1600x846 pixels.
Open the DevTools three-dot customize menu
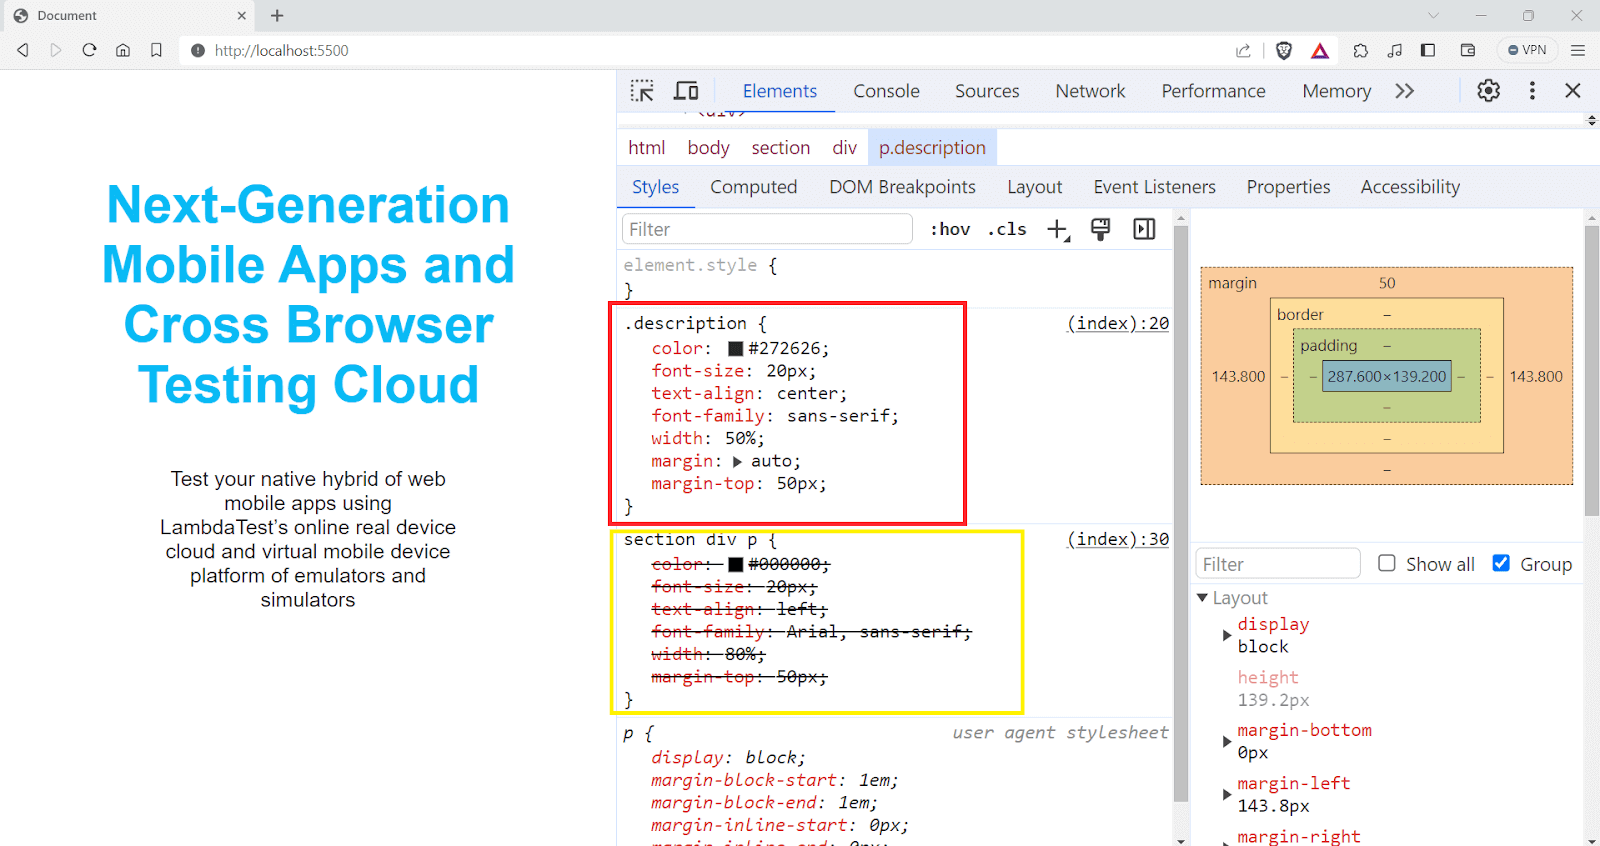1531,91
